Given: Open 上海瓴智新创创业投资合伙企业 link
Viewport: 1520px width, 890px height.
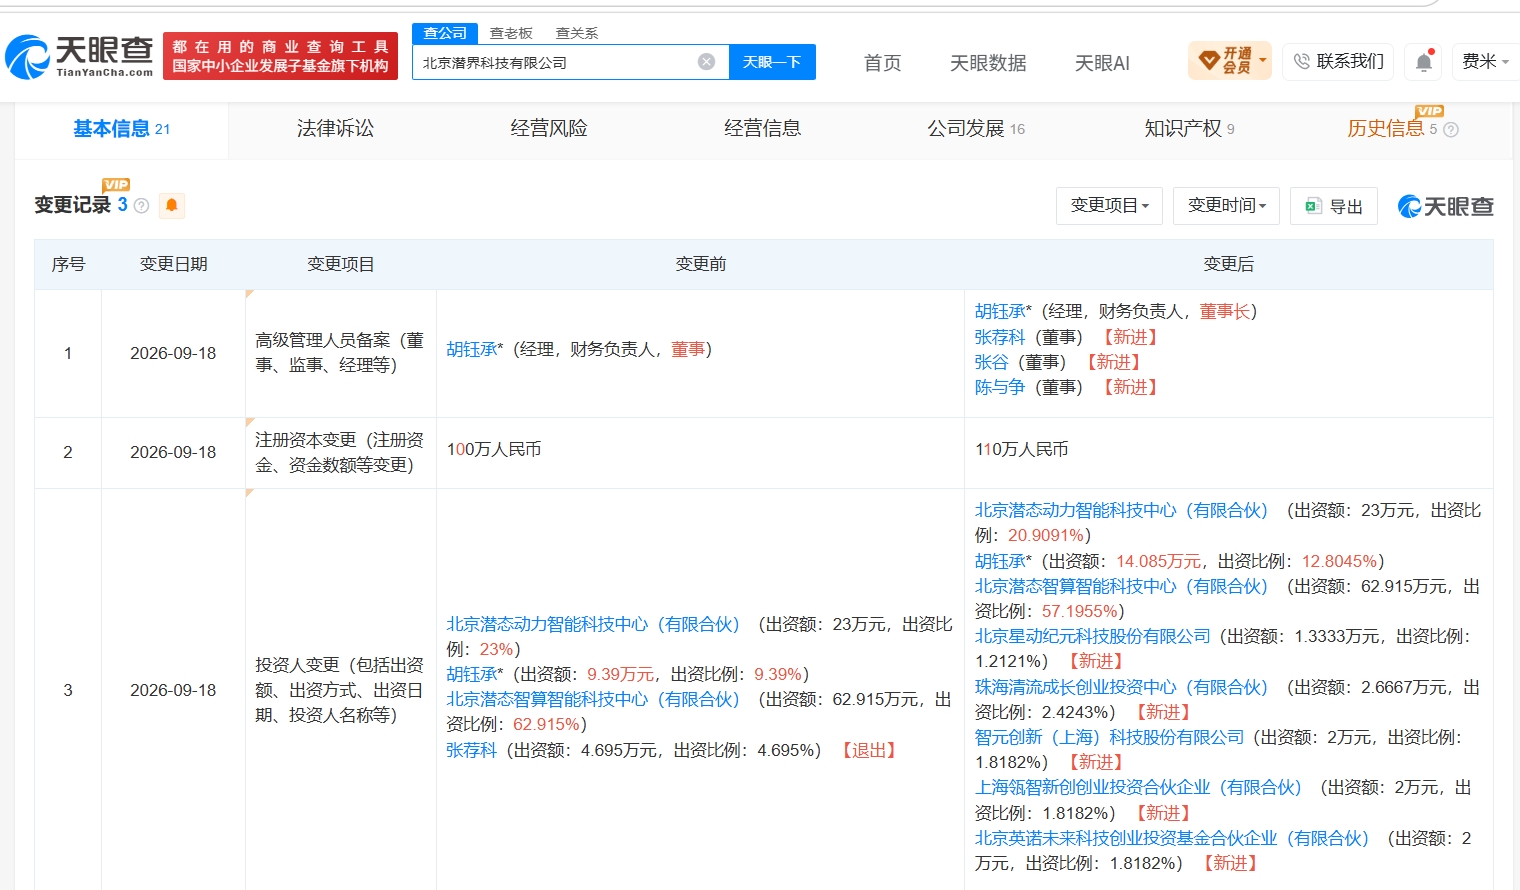Looking at the screenshot, I should [1139, 787].
